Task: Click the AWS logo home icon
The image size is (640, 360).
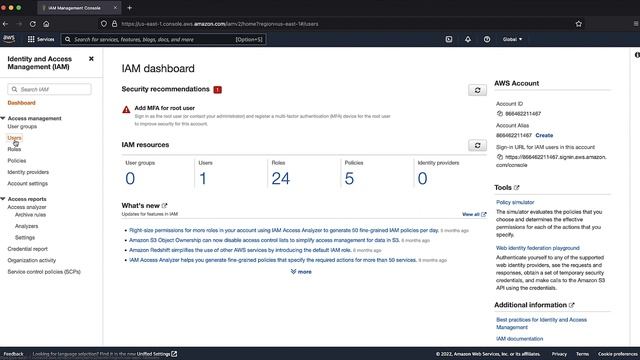Action: coord(9,39)
